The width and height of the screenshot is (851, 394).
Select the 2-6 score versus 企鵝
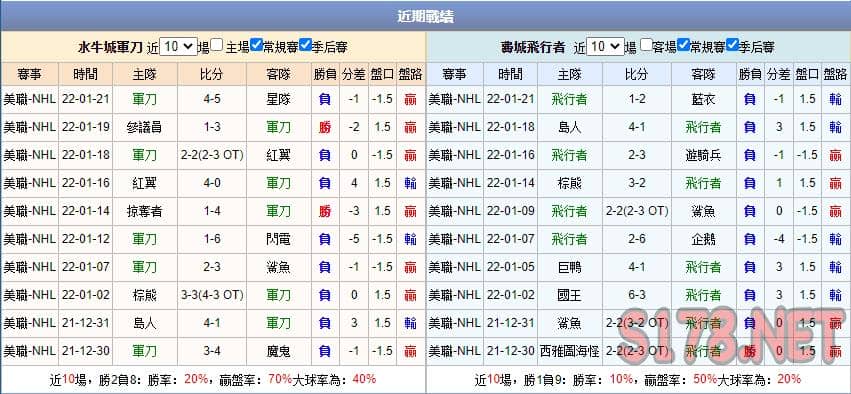[637, 239]
